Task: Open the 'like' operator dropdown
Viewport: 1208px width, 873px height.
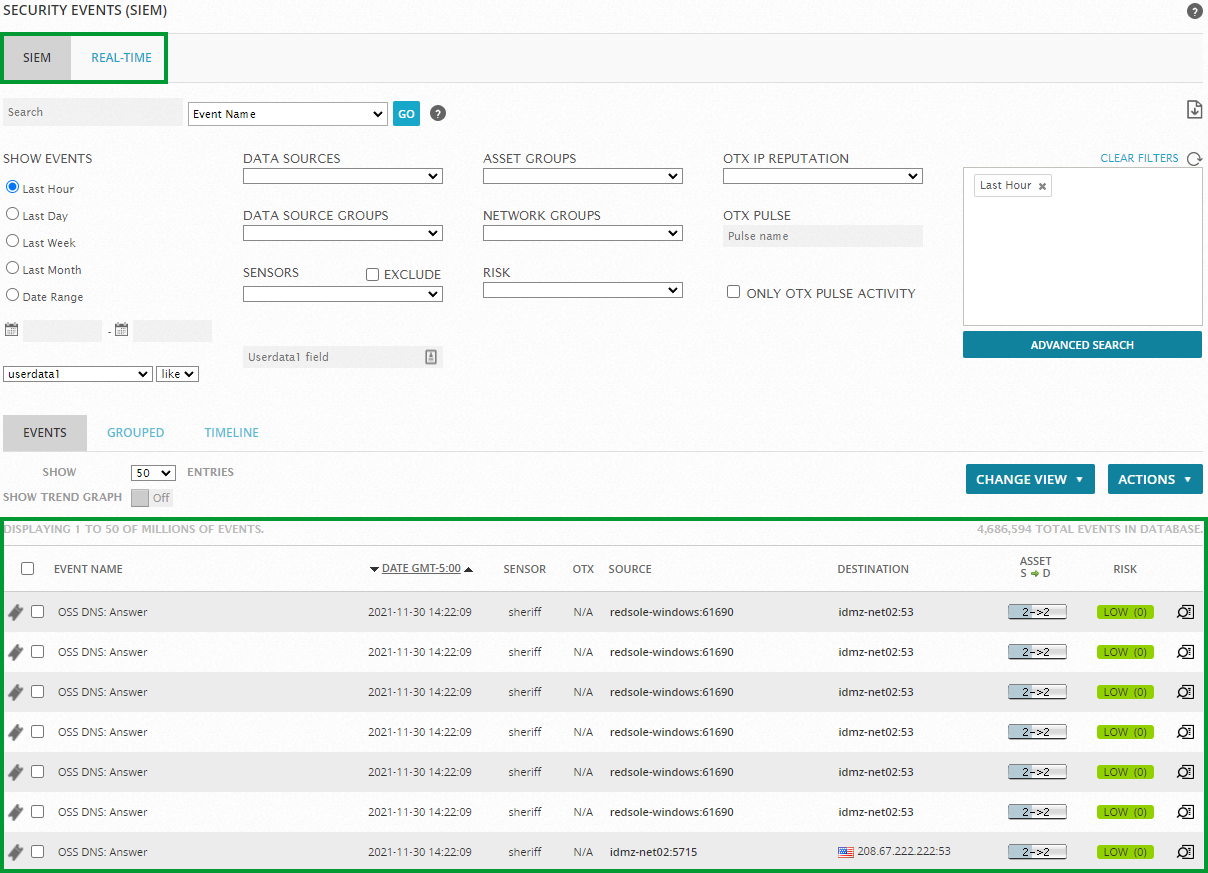Action: [178, 374]
